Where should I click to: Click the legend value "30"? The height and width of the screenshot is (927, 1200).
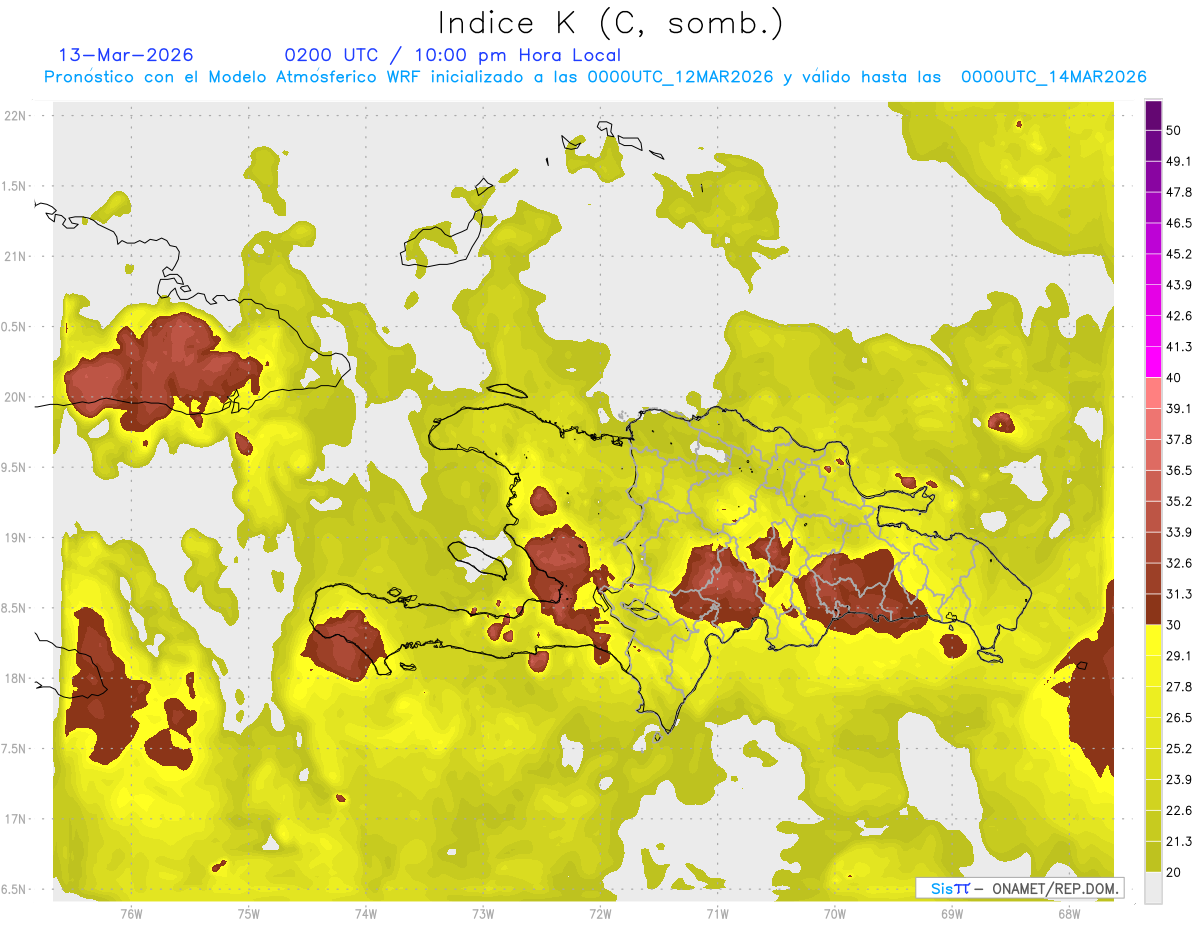click(1175, 625)
